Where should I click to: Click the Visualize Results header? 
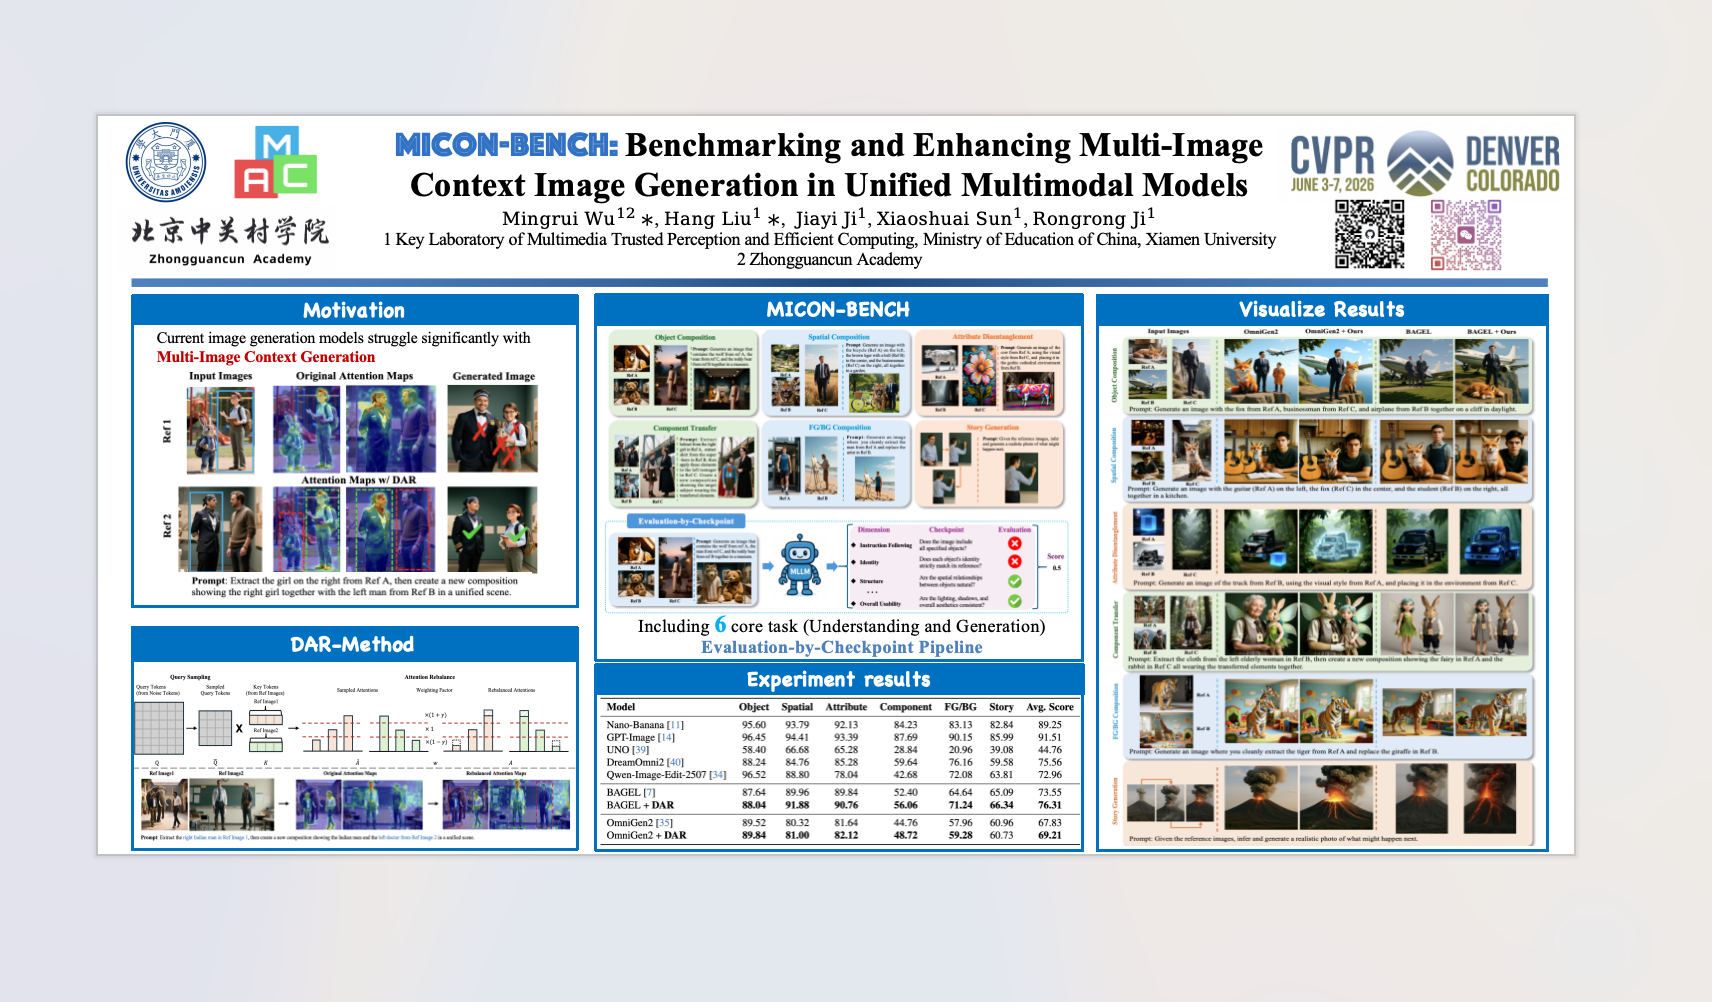[x=1322, y=310]
